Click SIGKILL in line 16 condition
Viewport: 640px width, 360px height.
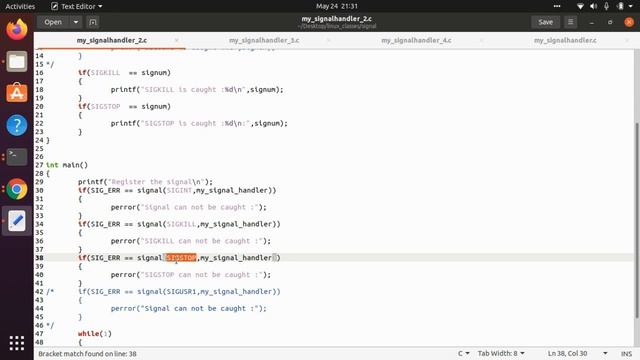pos(105,73)
